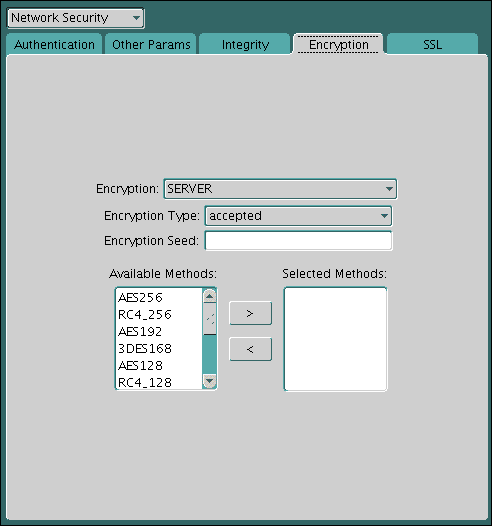Click the < remove-from-selected button
Image resolution: width=492 pixels, height=526 pixels.
click(x=251, y=349)
